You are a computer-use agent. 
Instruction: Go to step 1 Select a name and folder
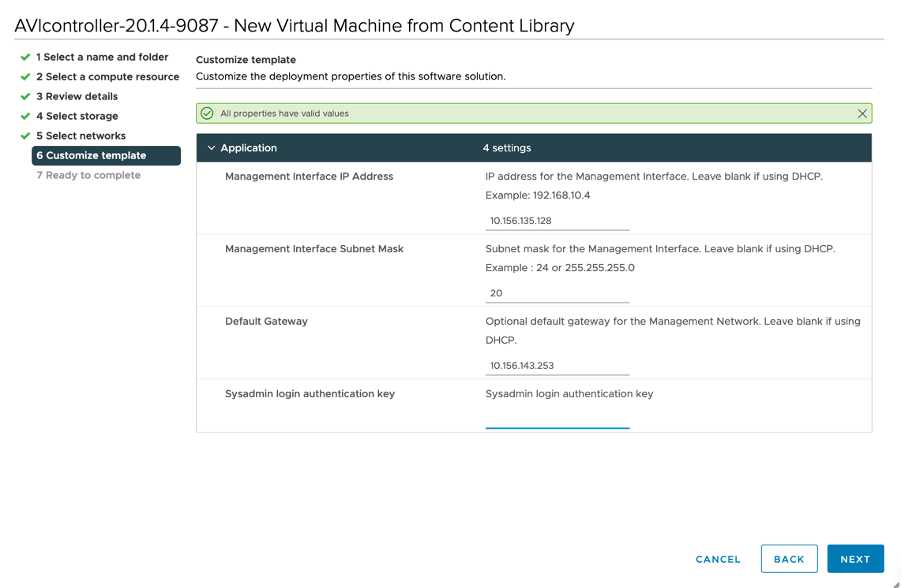[x=102, y=57]
